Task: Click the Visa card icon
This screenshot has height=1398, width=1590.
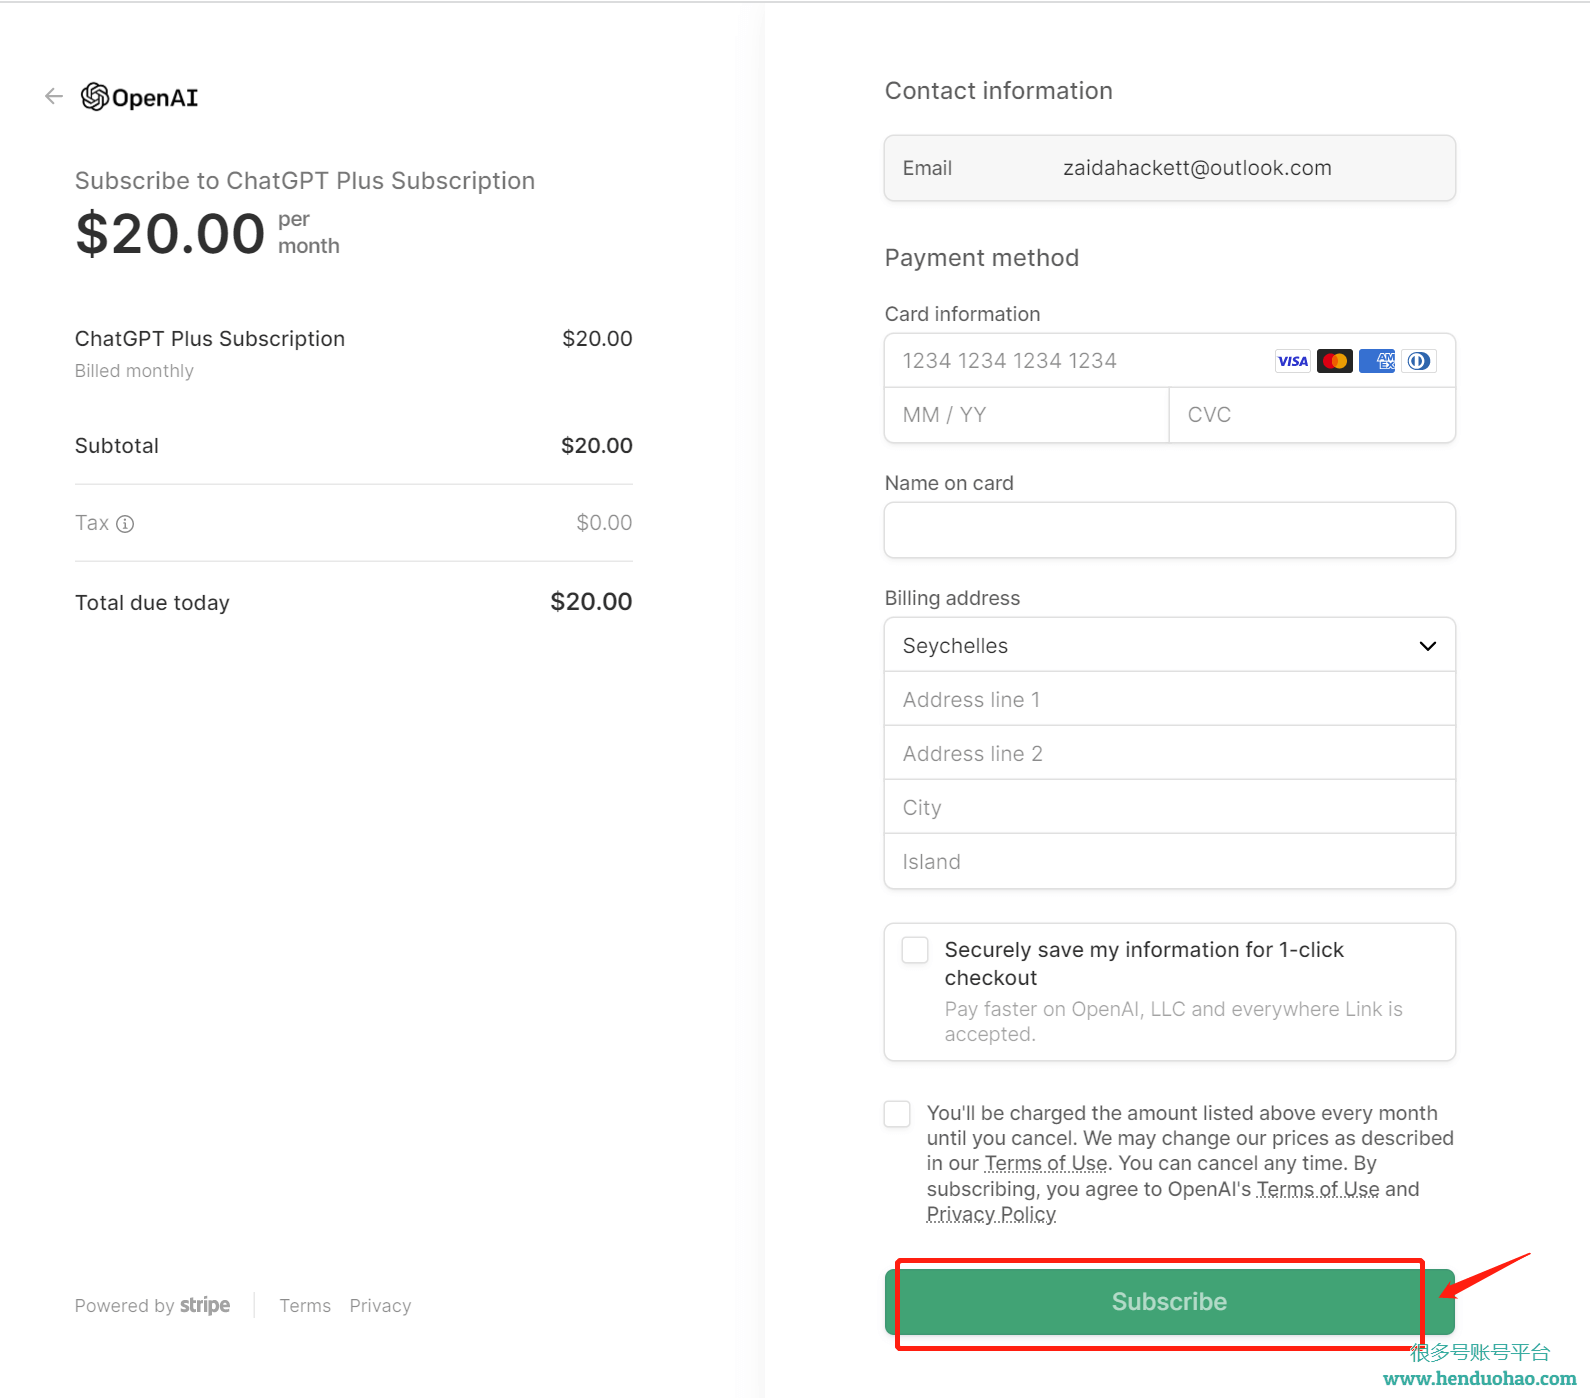Action: [1293, 361]
